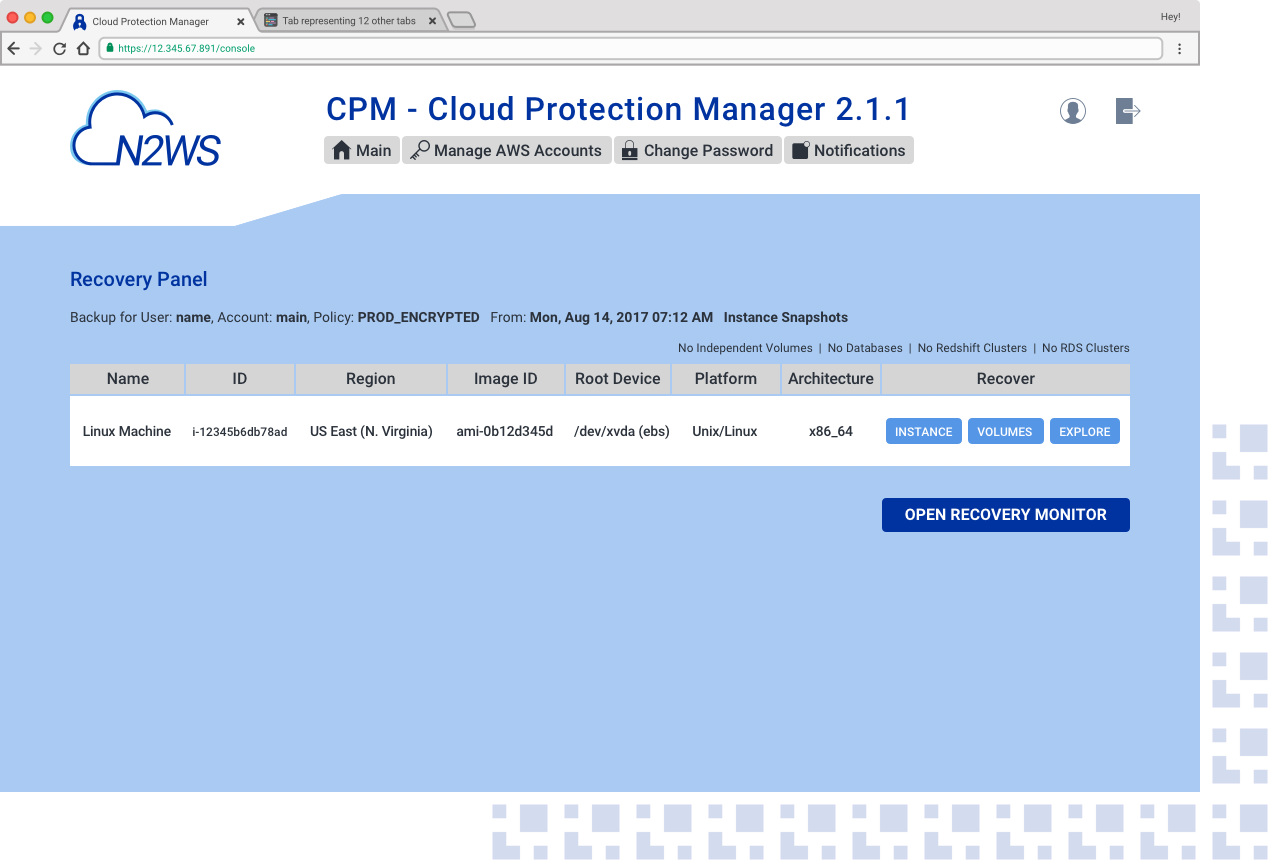The height and width of the screenshot is (868, 1276).
Task: Open a new browser tab
Action: [461, 20]
